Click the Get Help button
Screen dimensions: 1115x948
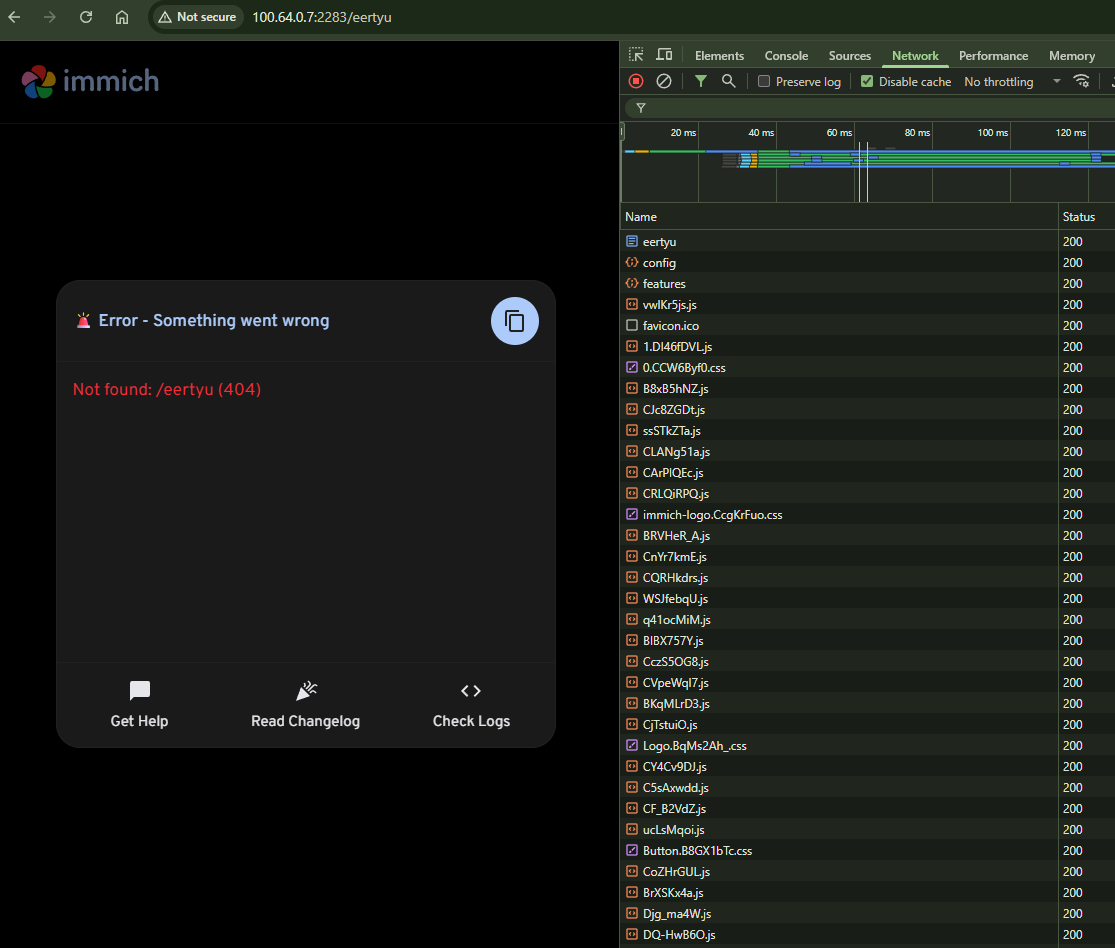(x=139, y=705)
